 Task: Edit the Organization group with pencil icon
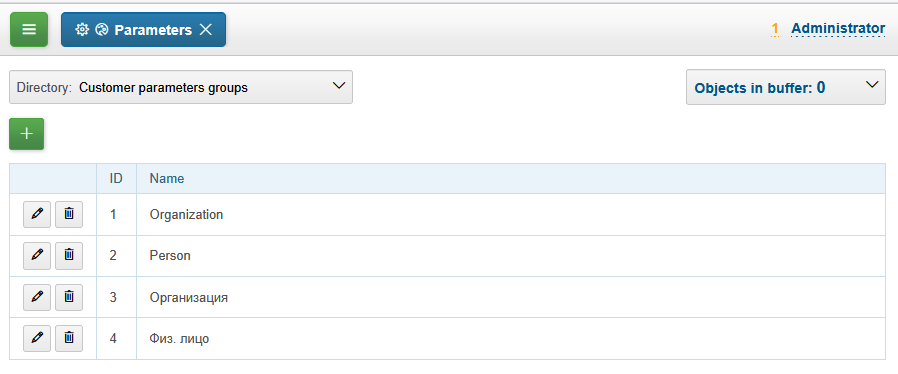[37, 214]
